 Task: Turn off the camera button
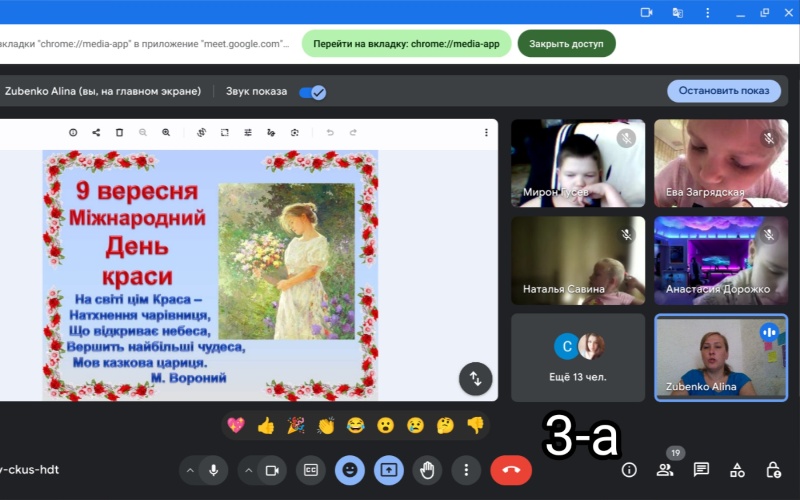pyautogui.click(x=272, y=470)
